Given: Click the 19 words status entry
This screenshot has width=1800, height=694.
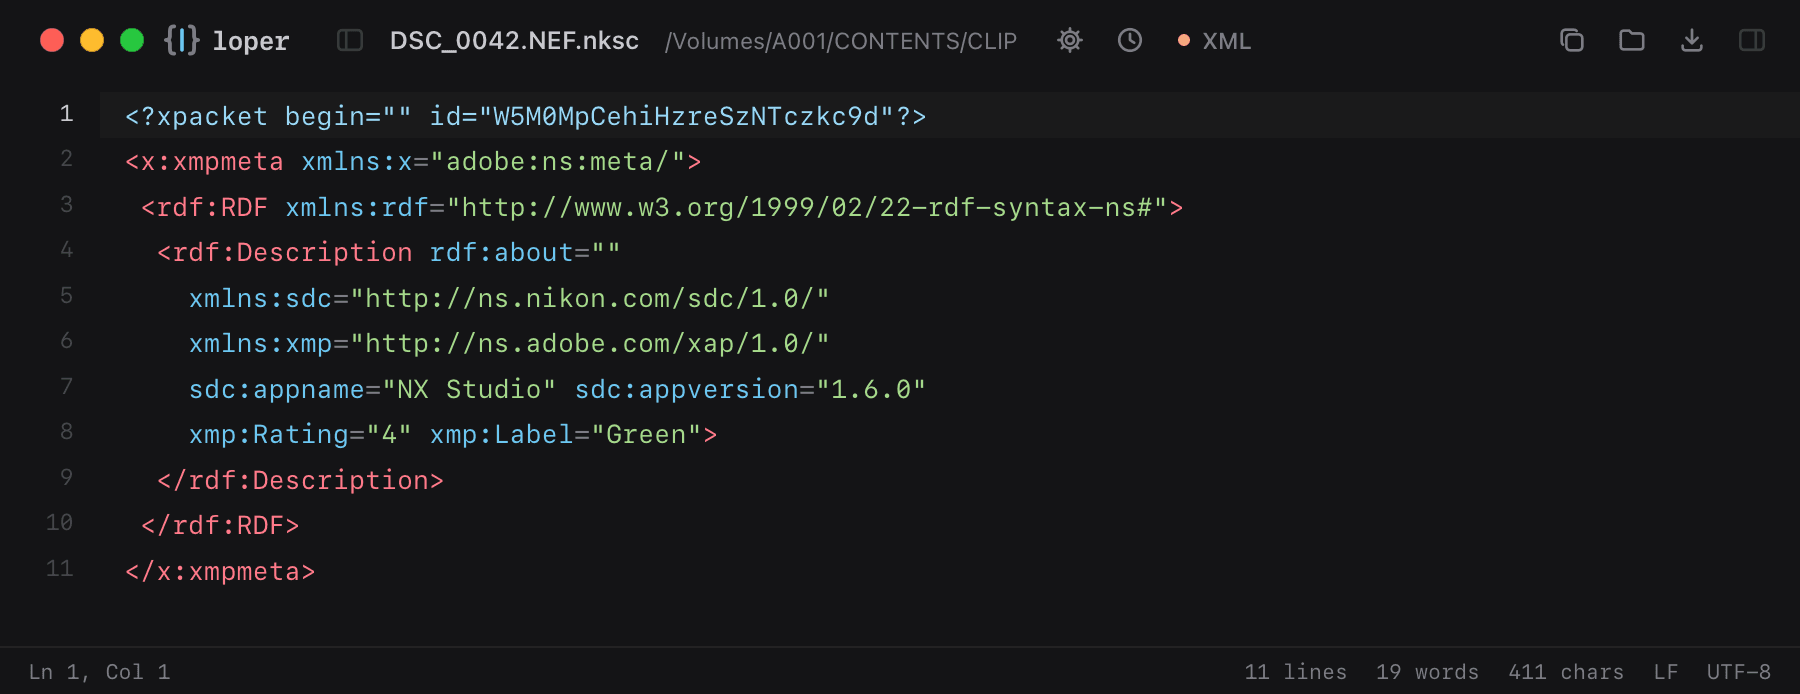Looking at the screenshot, I should tap(1427, 672).
